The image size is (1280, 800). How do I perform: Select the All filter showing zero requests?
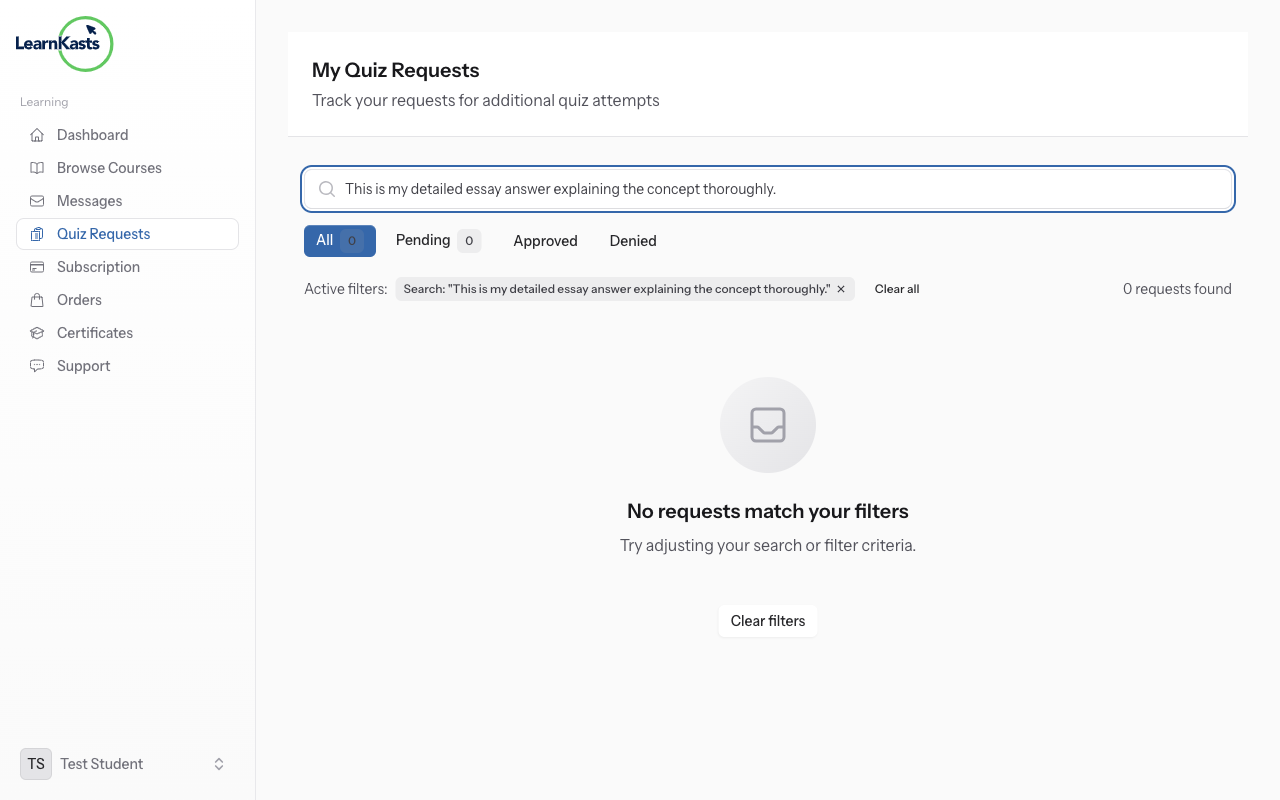tap(339, 240)
